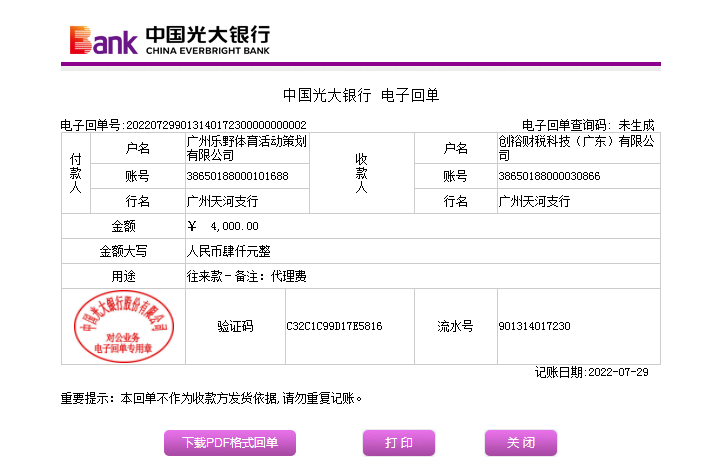This screenshot has width=712, height=470.
Task: Click the amount value ¥ 4,000.00
Action: point(223,226)
